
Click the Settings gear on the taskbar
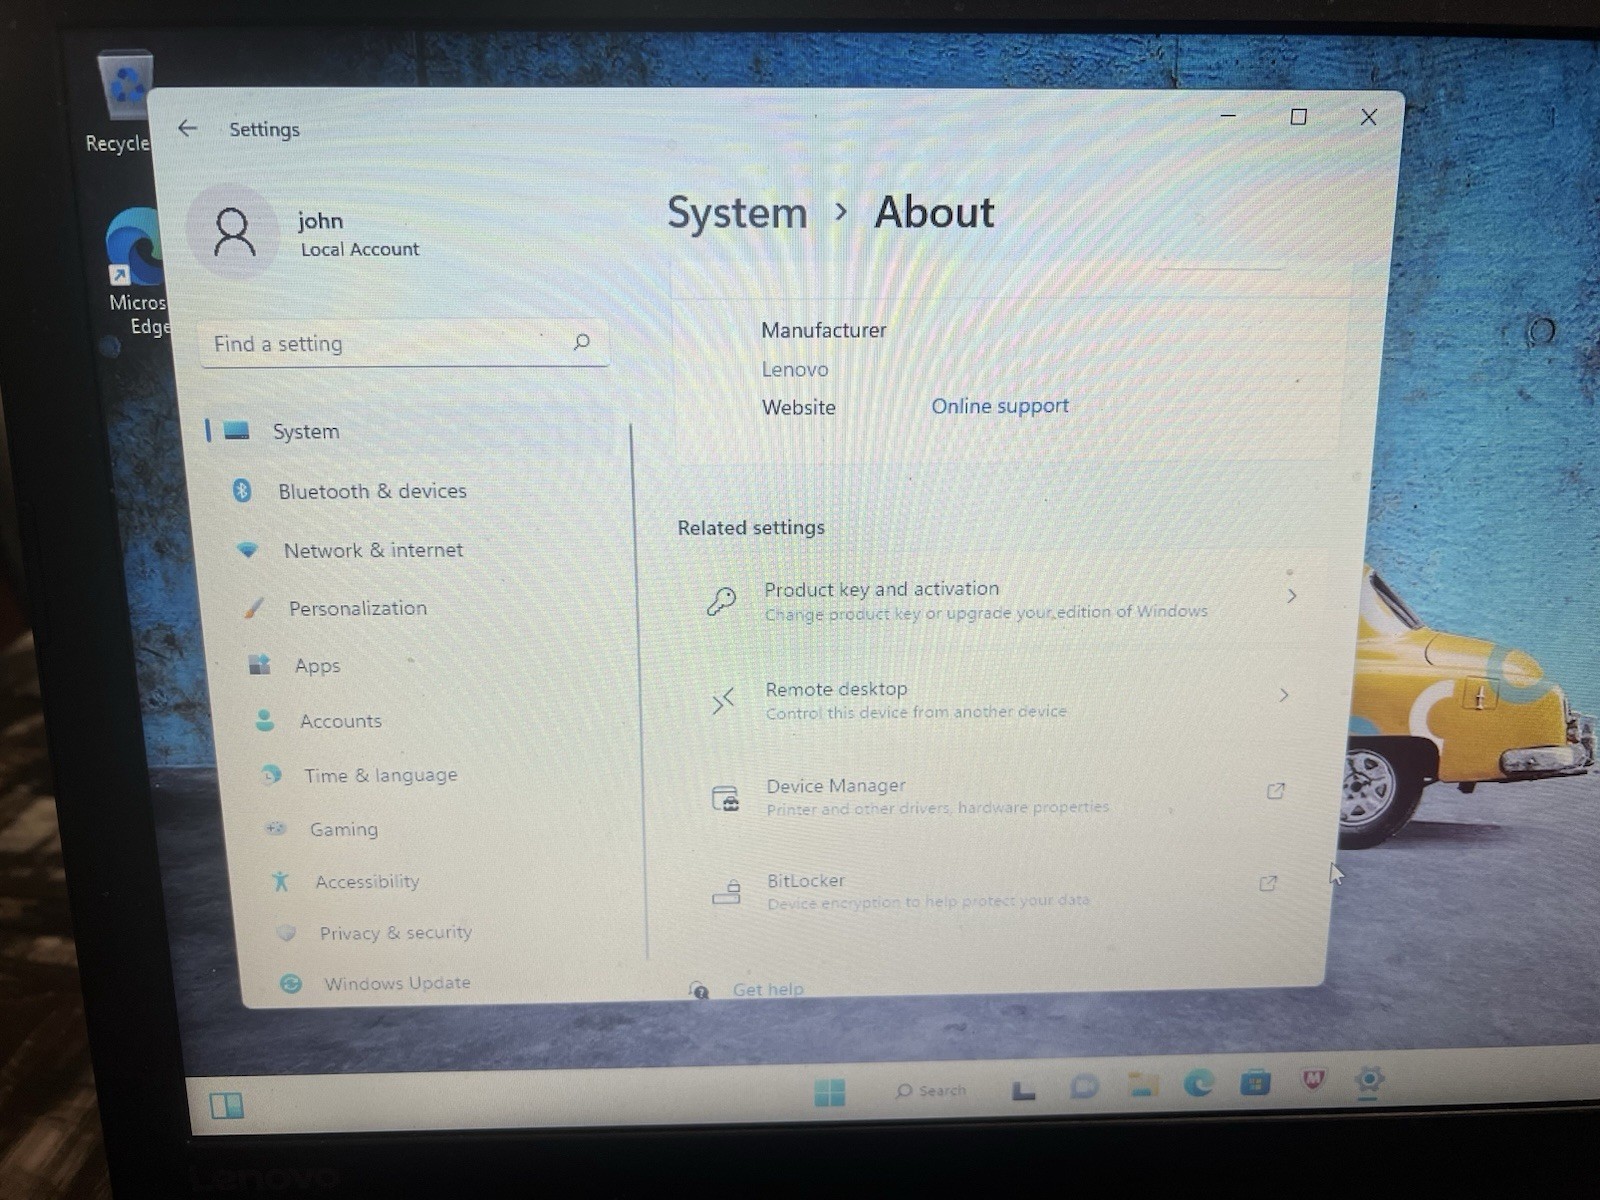coord(1369,1079)
